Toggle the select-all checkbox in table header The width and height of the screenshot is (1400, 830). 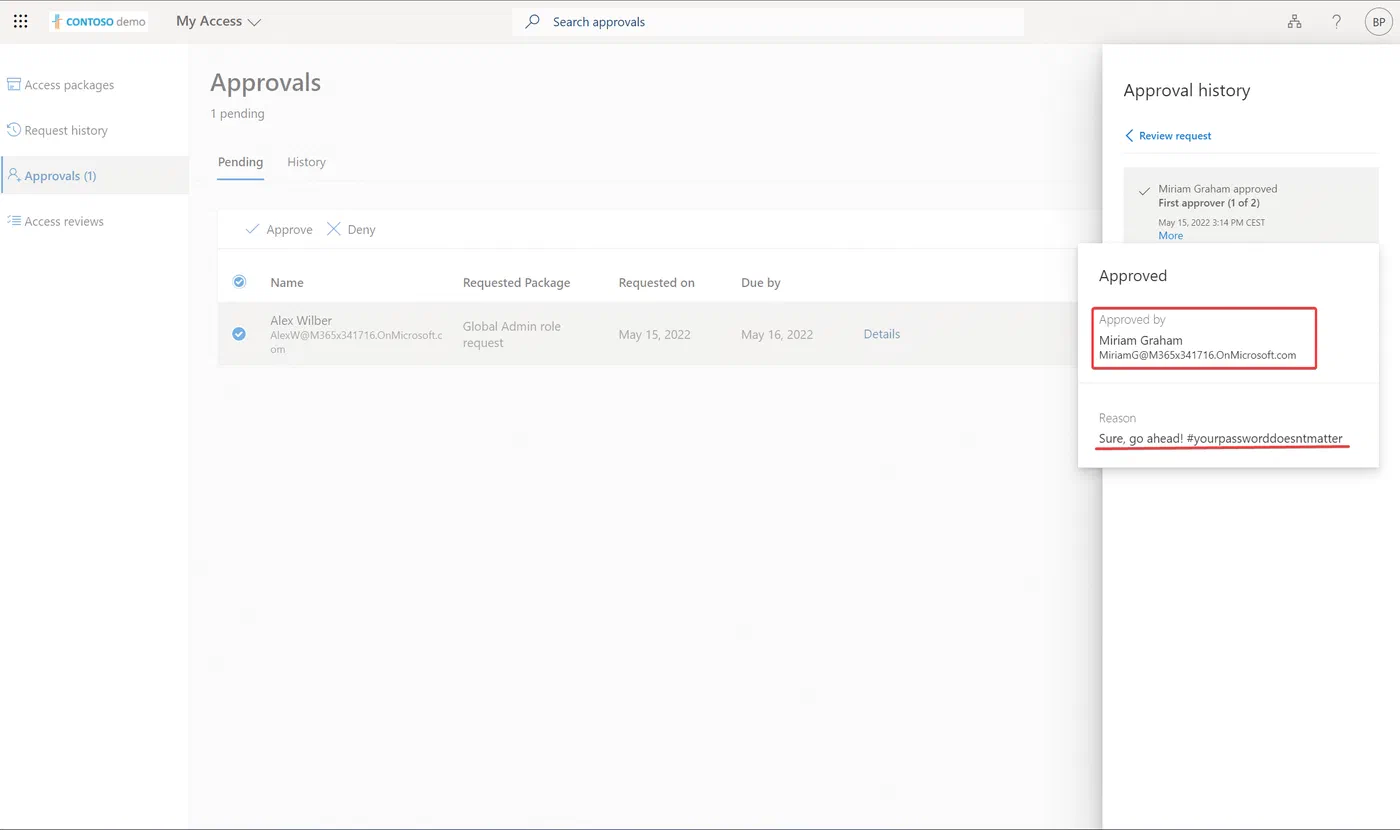pyautogui.click(x=239, y=282)
